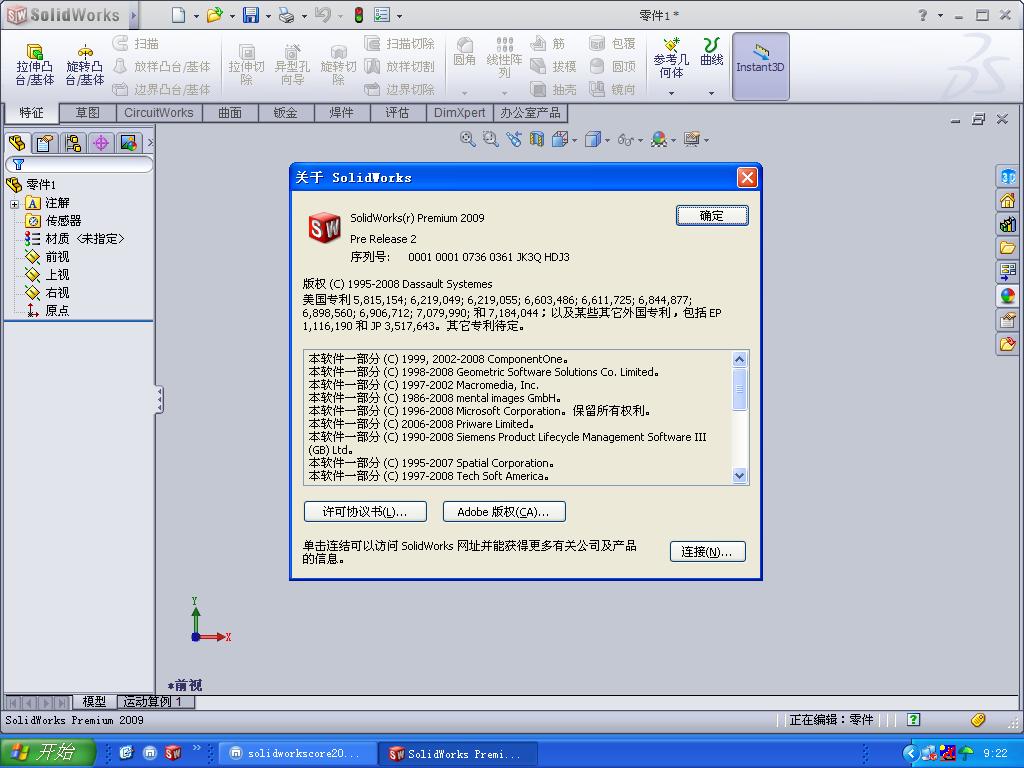1024x768 pixels.
Task: Switch to the CircuitWorks tab
Action: 159,113
